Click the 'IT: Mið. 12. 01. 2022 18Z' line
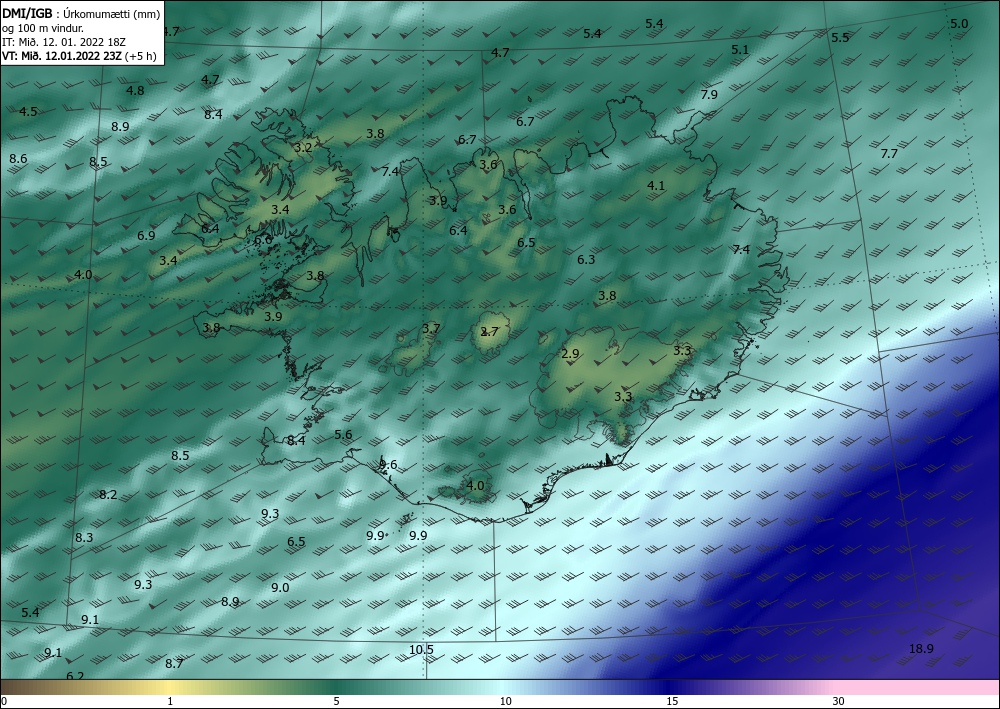Screen dimensions: 1000x709 [64, 41]
